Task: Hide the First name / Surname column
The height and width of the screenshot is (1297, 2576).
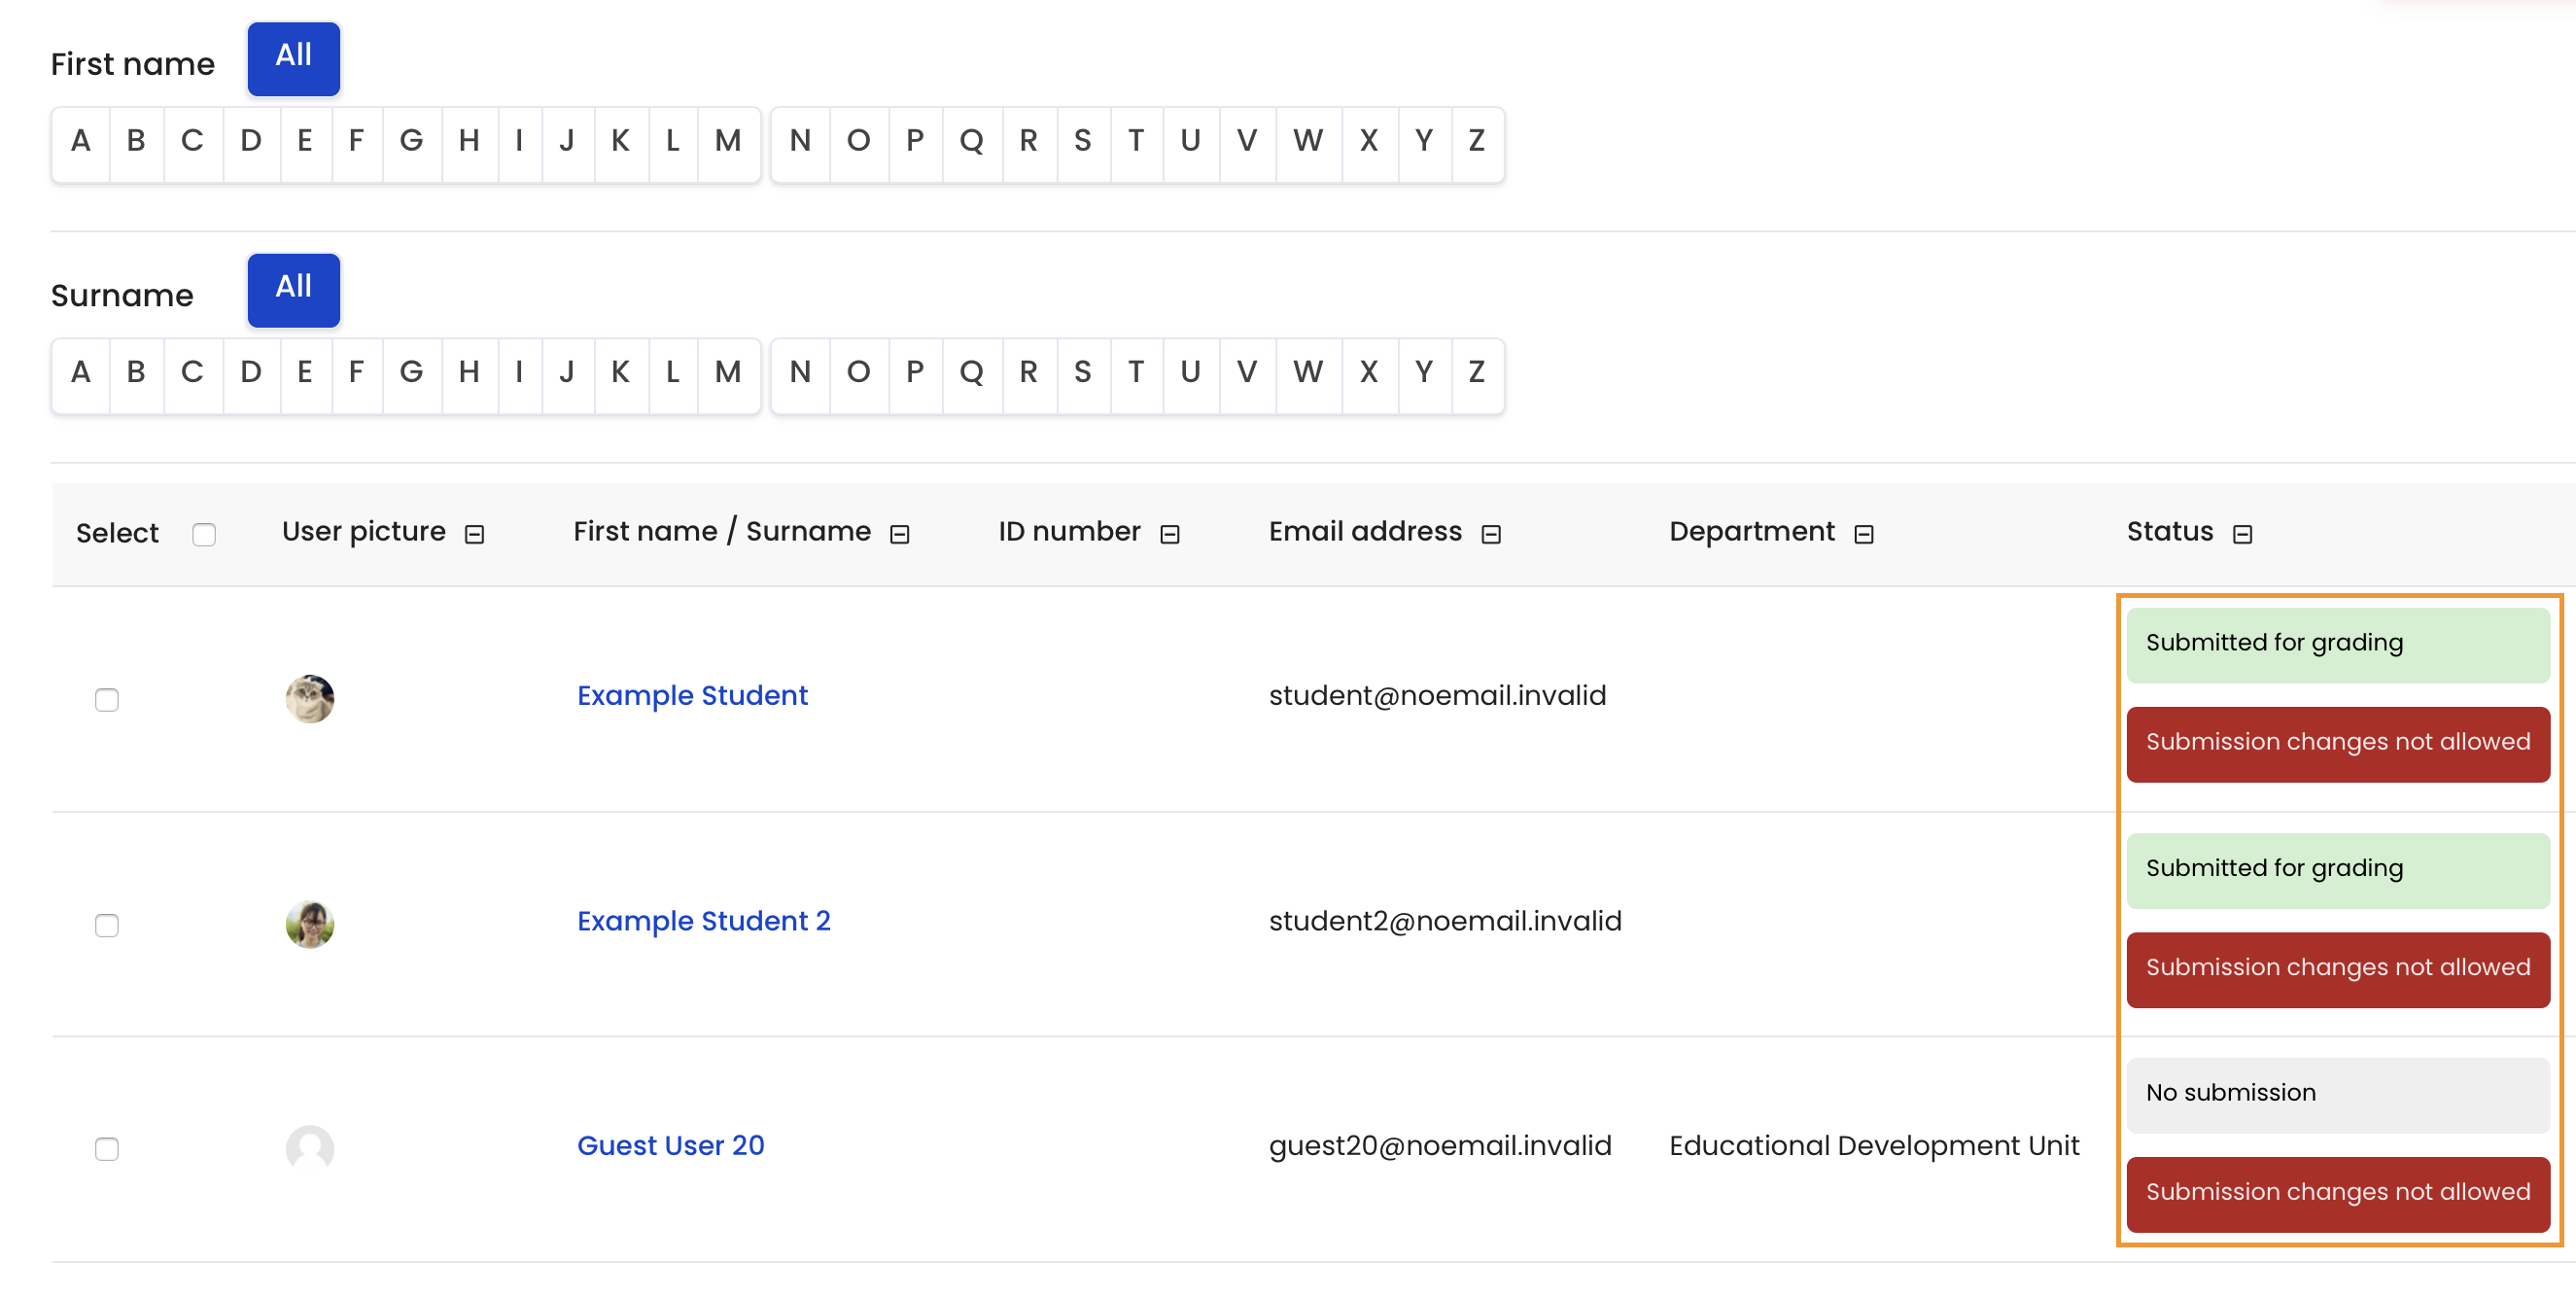Action: pyautogui.click(x=900, y=534)
